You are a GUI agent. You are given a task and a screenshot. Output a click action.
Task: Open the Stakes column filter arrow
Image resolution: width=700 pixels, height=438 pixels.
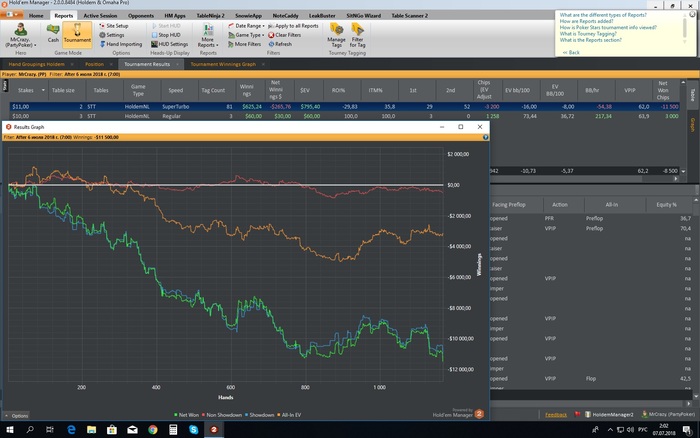click(43, 90)
